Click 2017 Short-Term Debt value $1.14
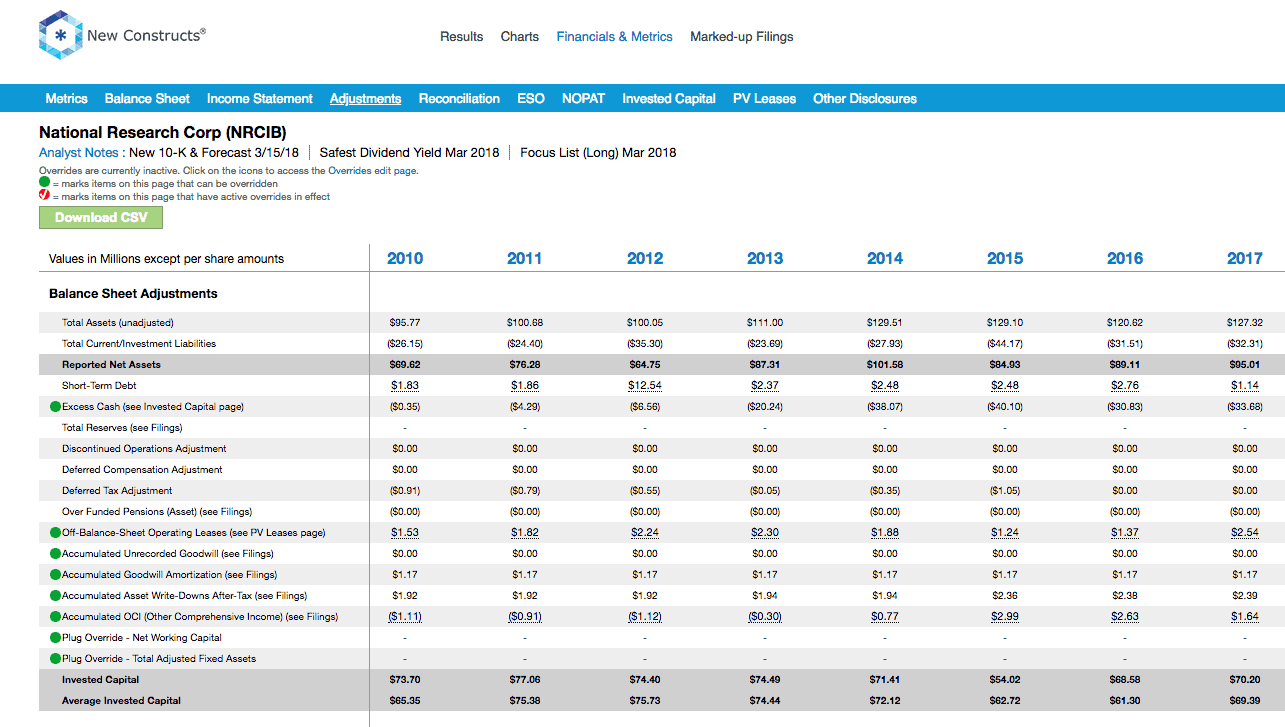 point(1245,386)
